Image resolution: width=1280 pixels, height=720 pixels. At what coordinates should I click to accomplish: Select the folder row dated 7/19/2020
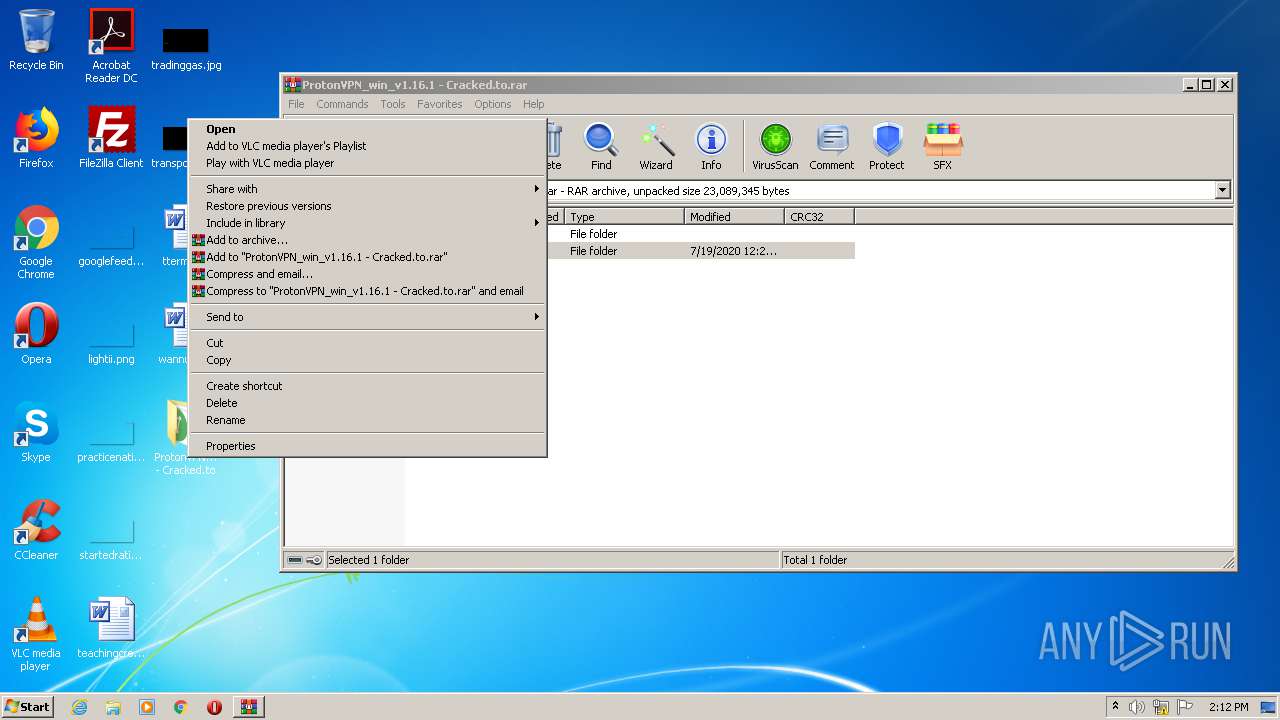[700, 251]
